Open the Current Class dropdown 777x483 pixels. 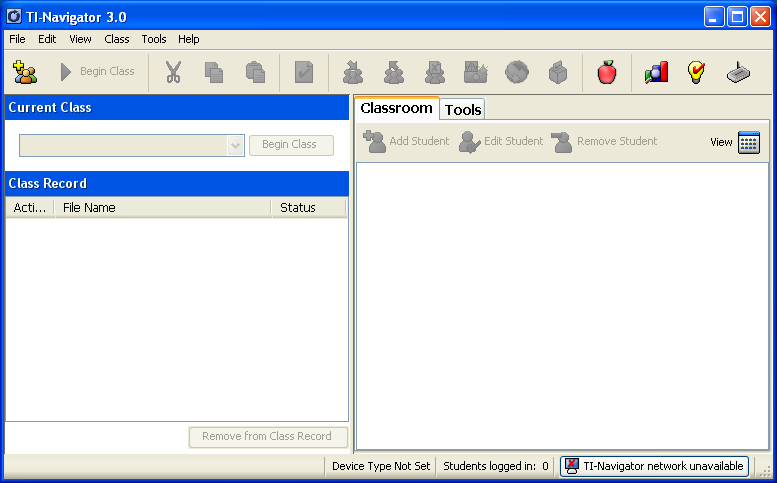click(x=236, y=146)
